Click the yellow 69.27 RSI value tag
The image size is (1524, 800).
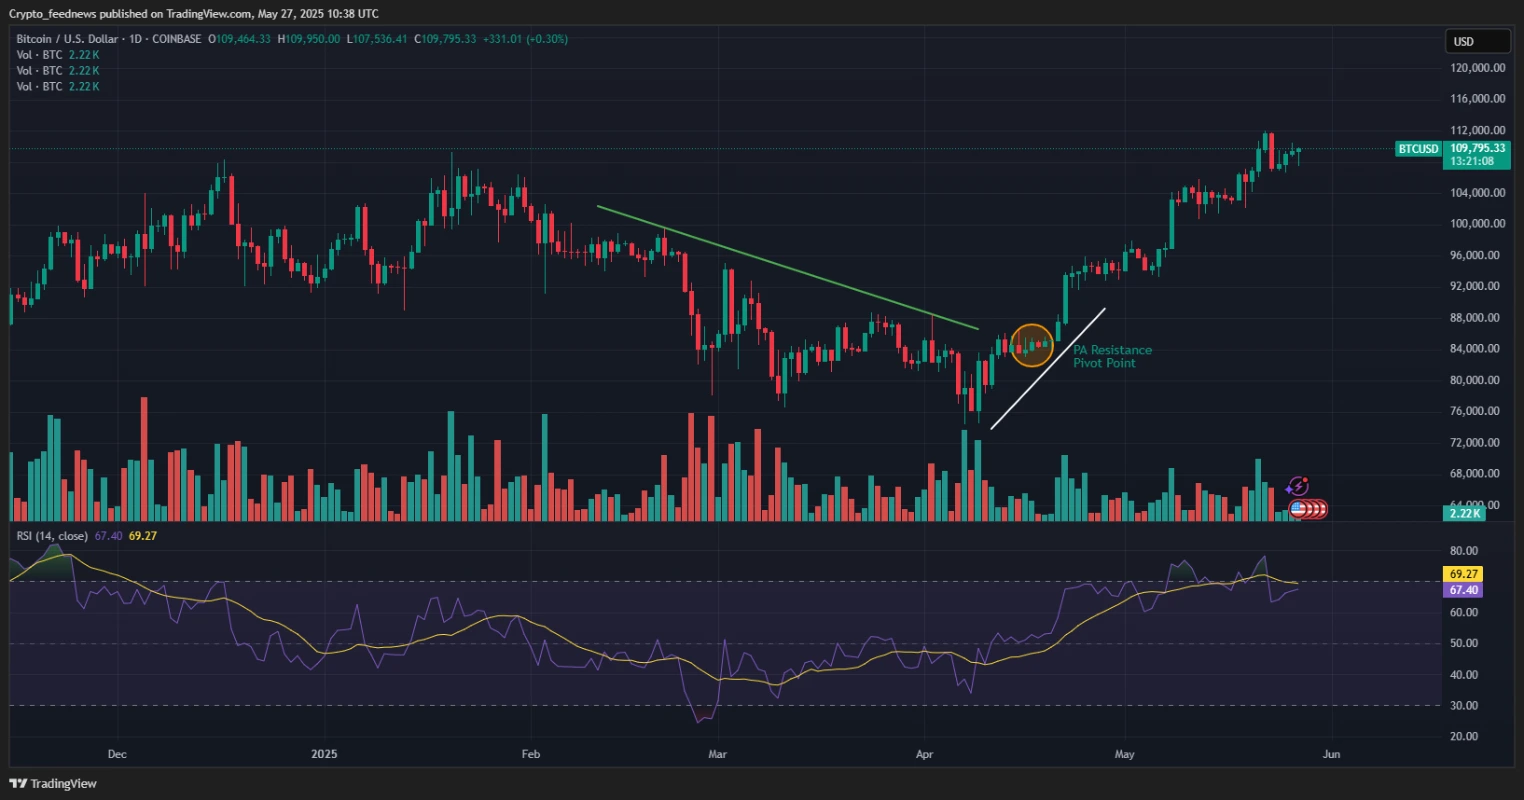point(1463,575)
